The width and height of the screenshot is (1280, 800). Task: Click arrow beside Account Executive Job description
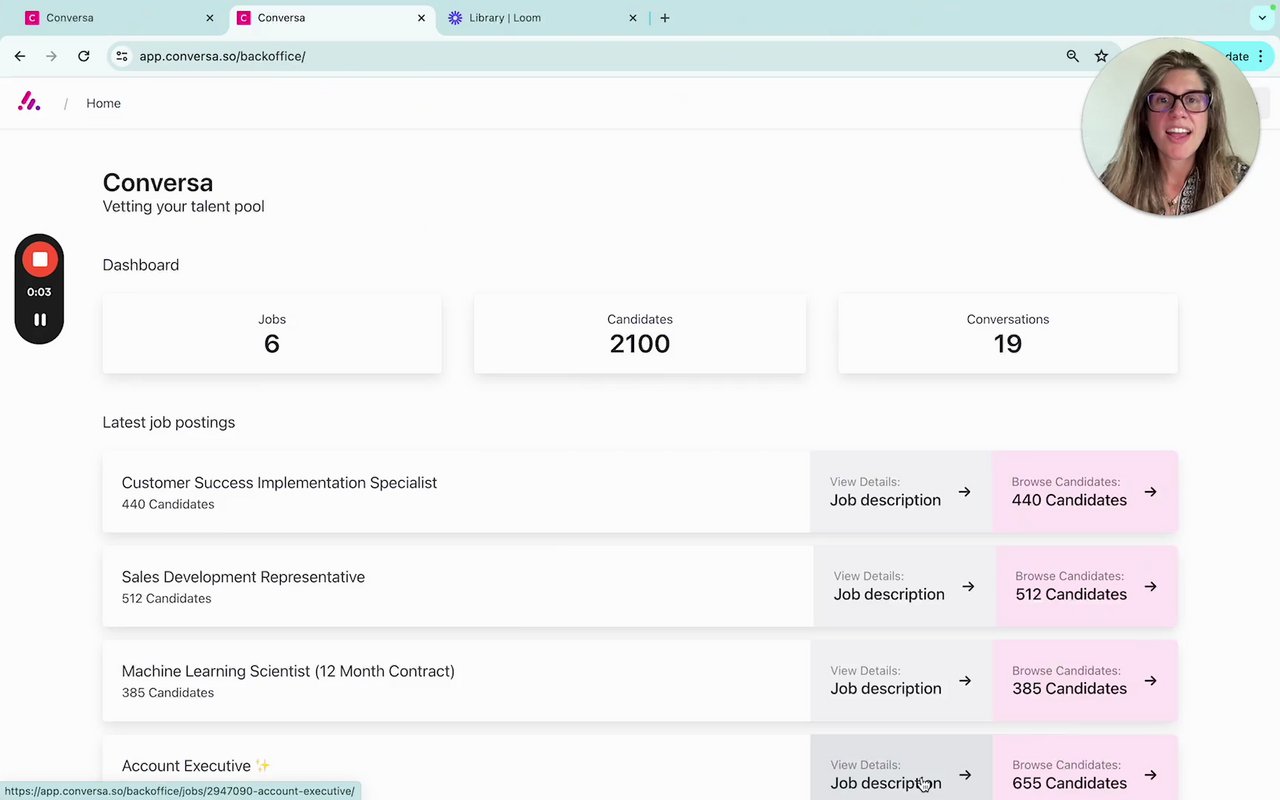(965, 775)
